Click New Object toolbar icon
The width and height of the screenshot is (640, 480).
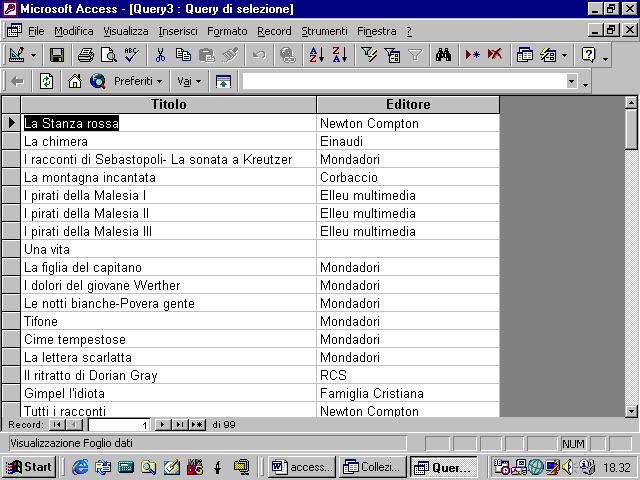pos(548,55)
